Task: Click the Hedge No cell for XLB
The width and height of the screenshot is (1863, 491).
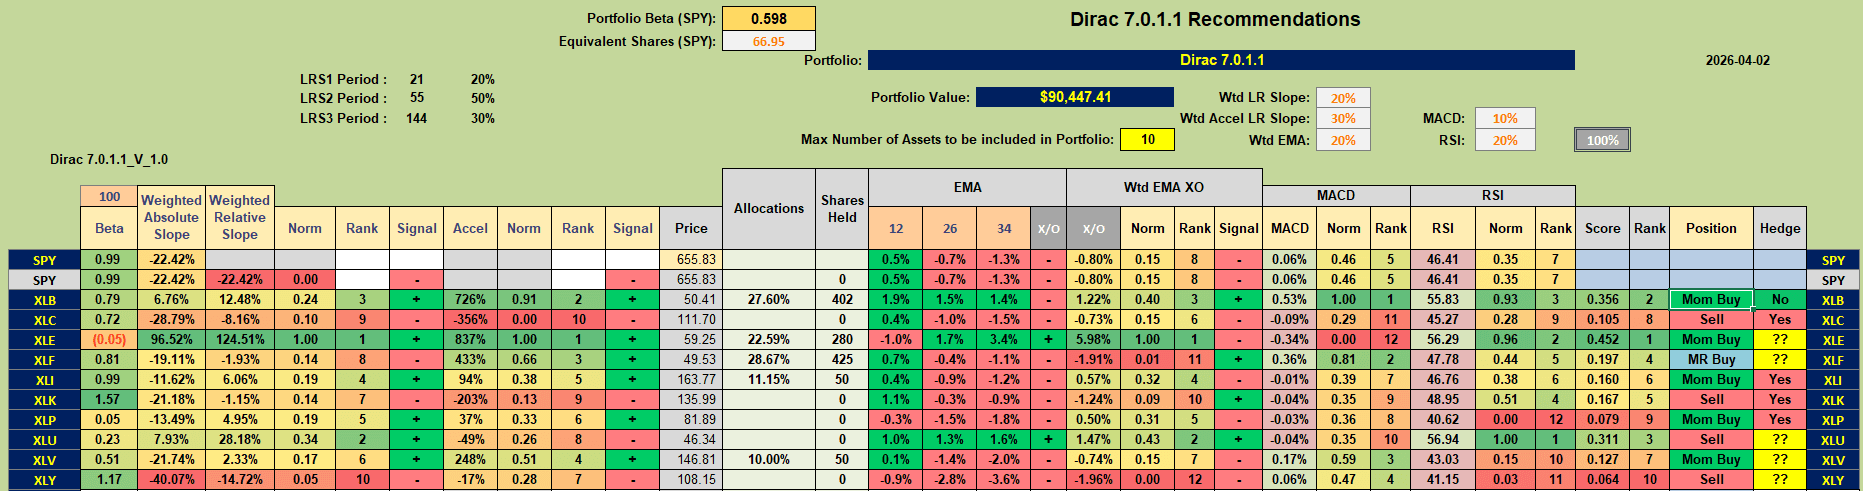Action: (1780, 299)
